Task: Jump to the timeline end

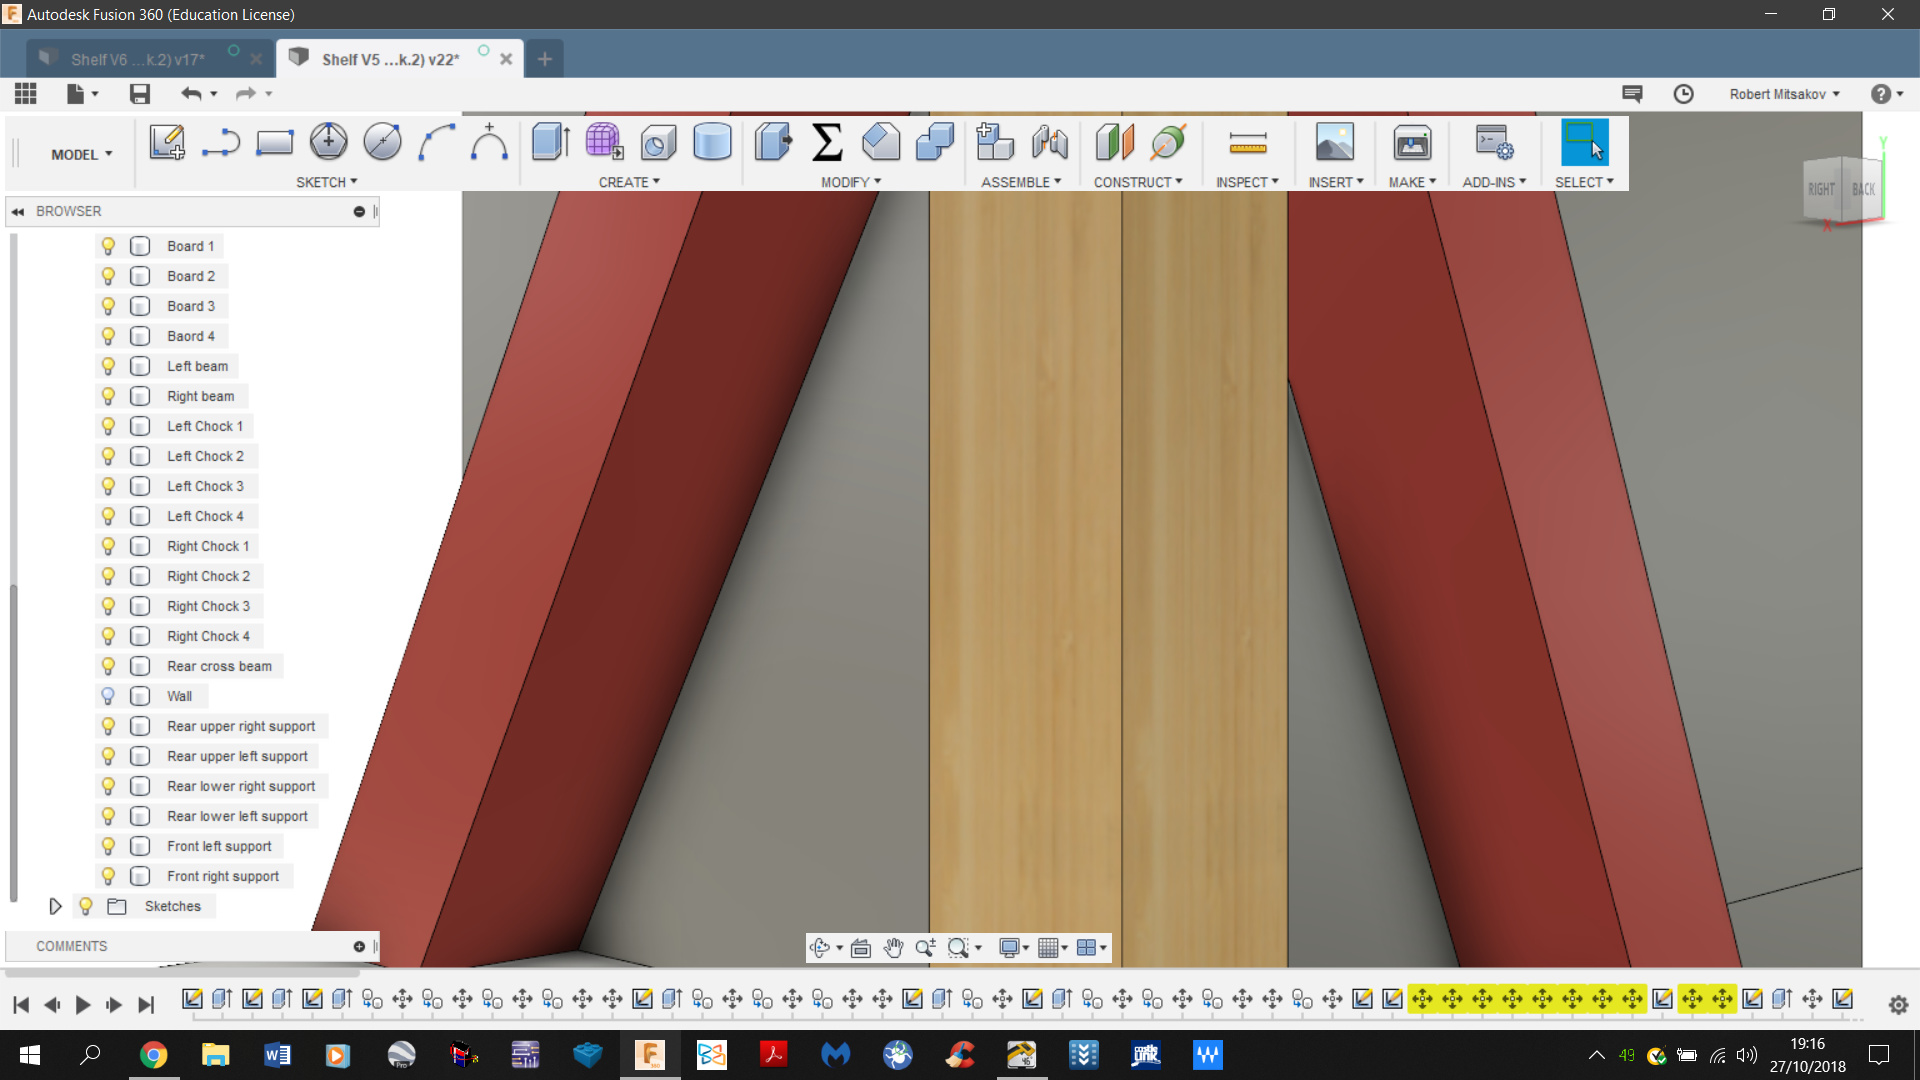Action: [146, 1005]
